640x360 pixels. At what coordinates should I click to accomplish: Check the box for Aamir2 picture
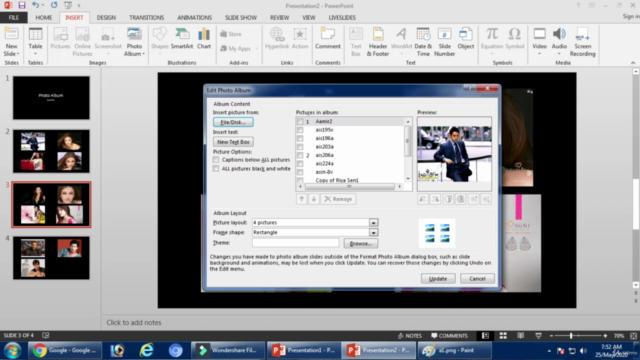300,122
